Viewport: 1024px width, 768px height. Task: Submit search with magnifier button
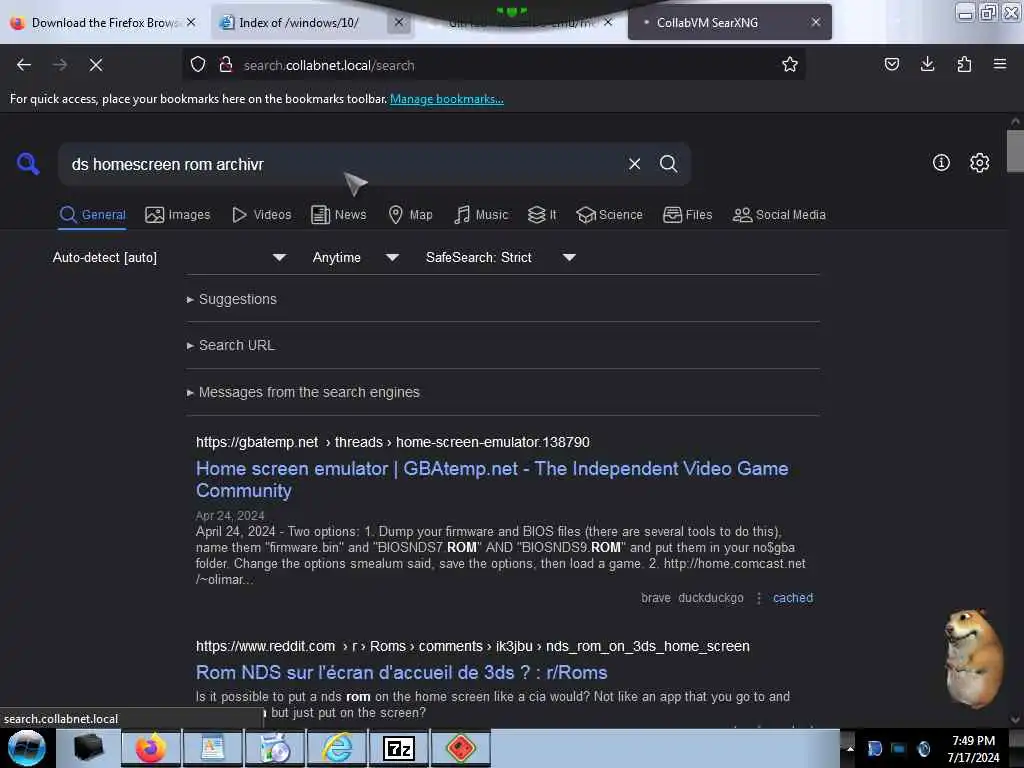(668, 164)
